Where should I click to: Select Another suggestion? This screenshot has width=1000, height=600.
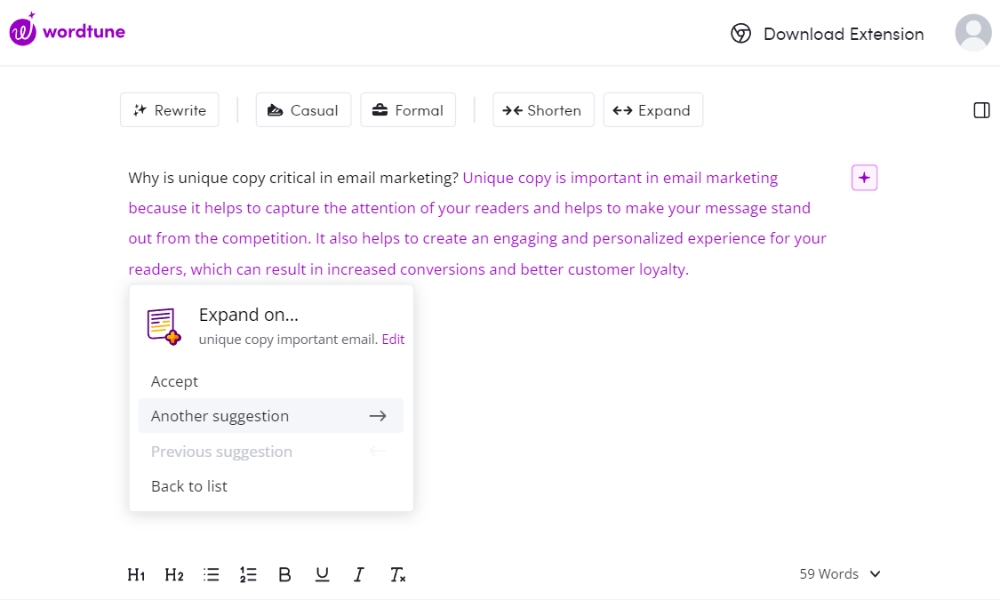pos(271,416)
